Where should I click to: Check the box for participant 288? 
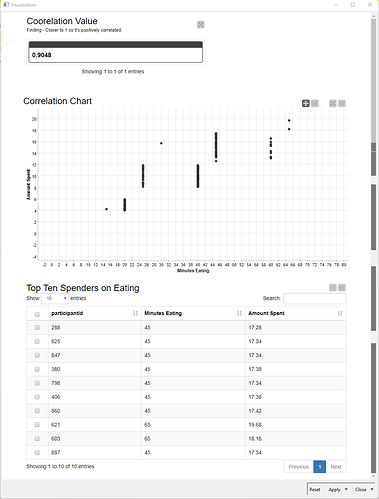coord(37,327)
